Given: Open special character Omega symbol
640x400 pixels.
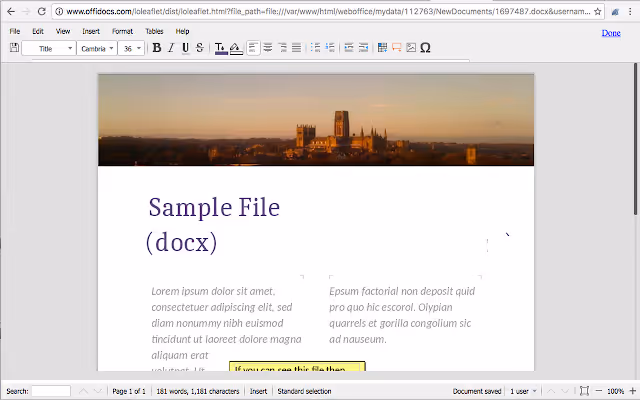Looking at the screenshot, I should pos(425,48).
